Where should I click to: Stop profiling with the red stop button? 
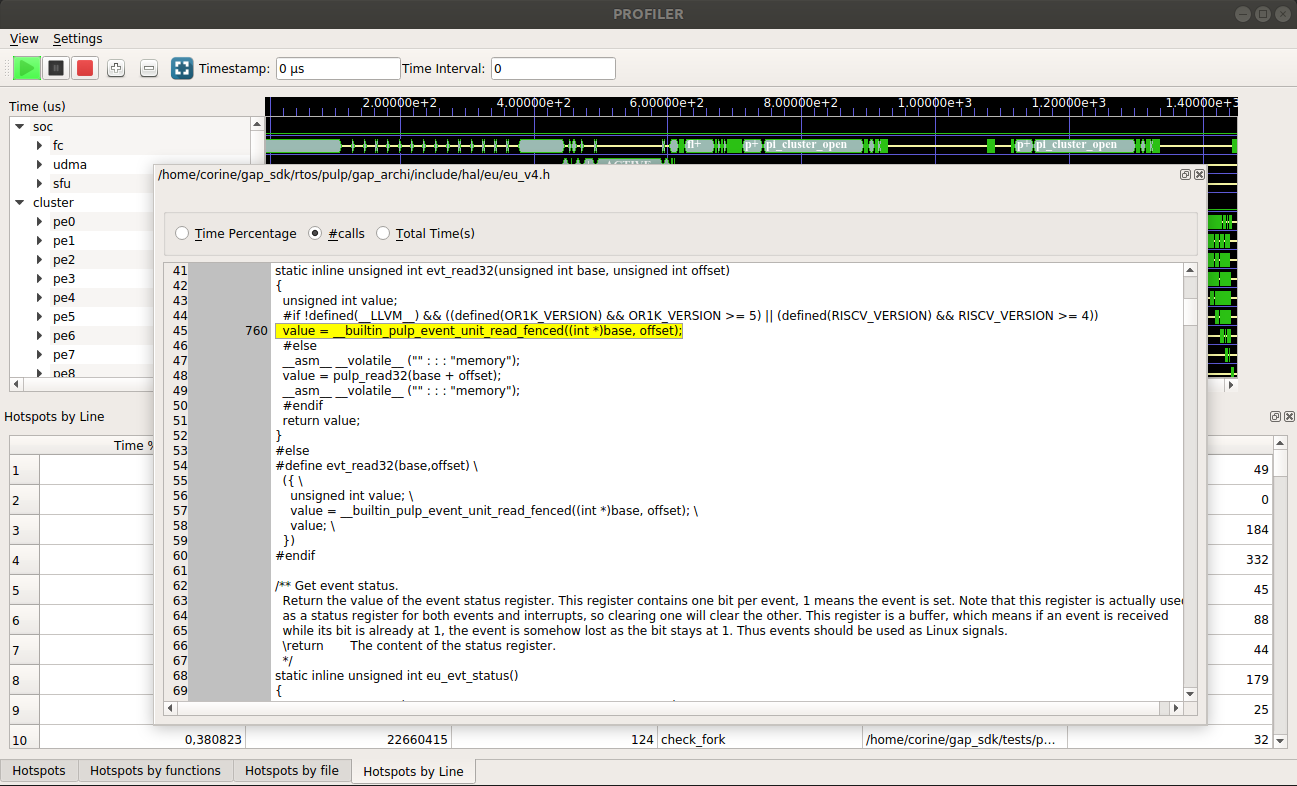tap(85, 68)
